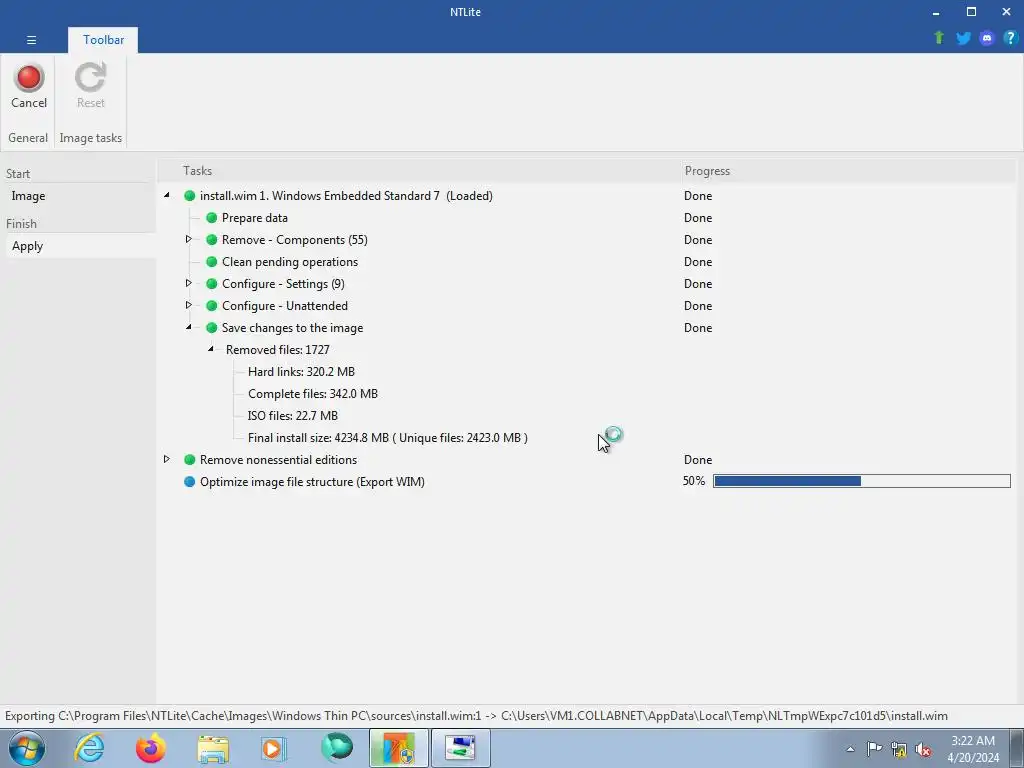
Task: Launch Firefox from taskbar
Action: (x=151, y=748)
